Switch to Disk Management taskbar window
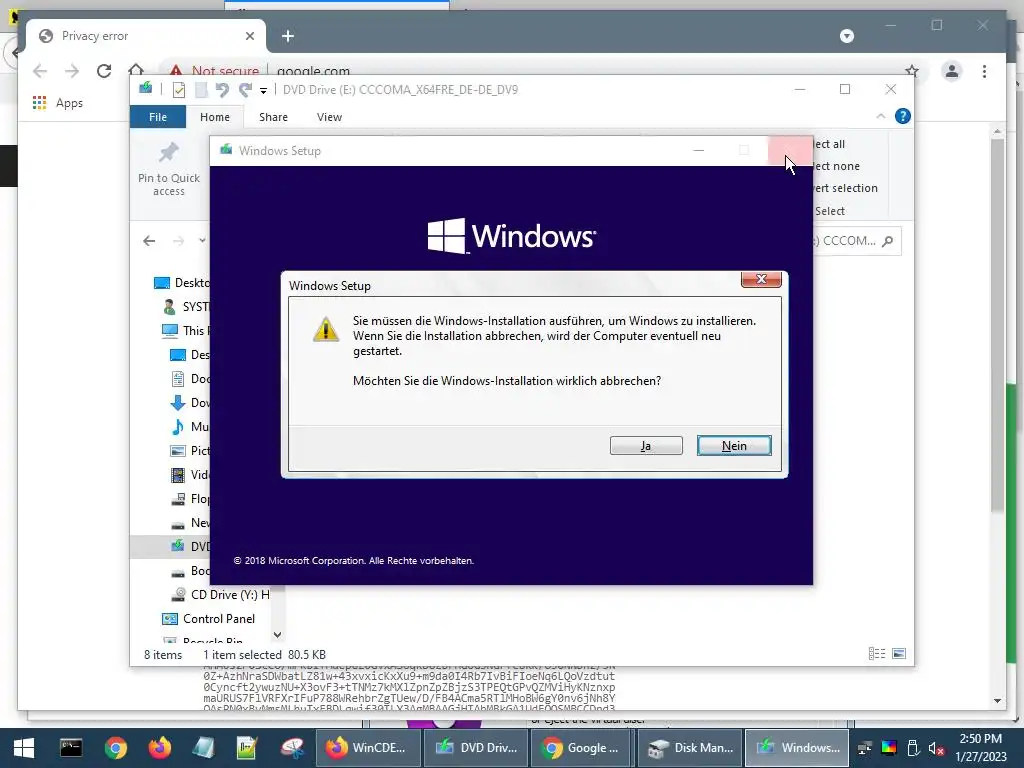The width and height of the screenshot is (1024, 768). [689, 748]
